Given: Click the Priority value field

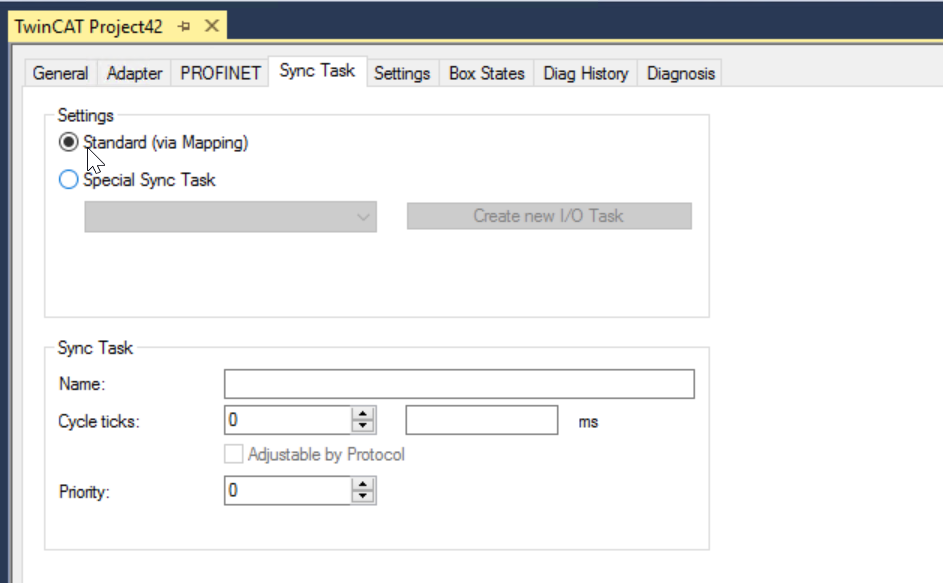Looking at the screenshot, I should pos(287,490).
